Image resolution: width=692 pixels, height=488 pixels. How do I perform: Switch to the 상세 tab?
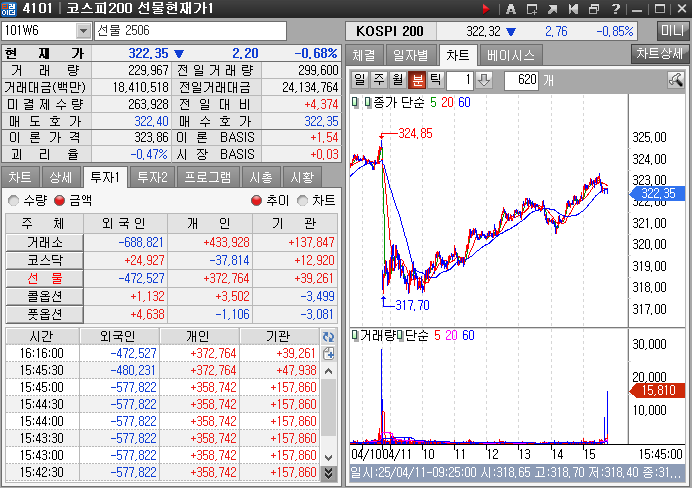coord(60,177)
